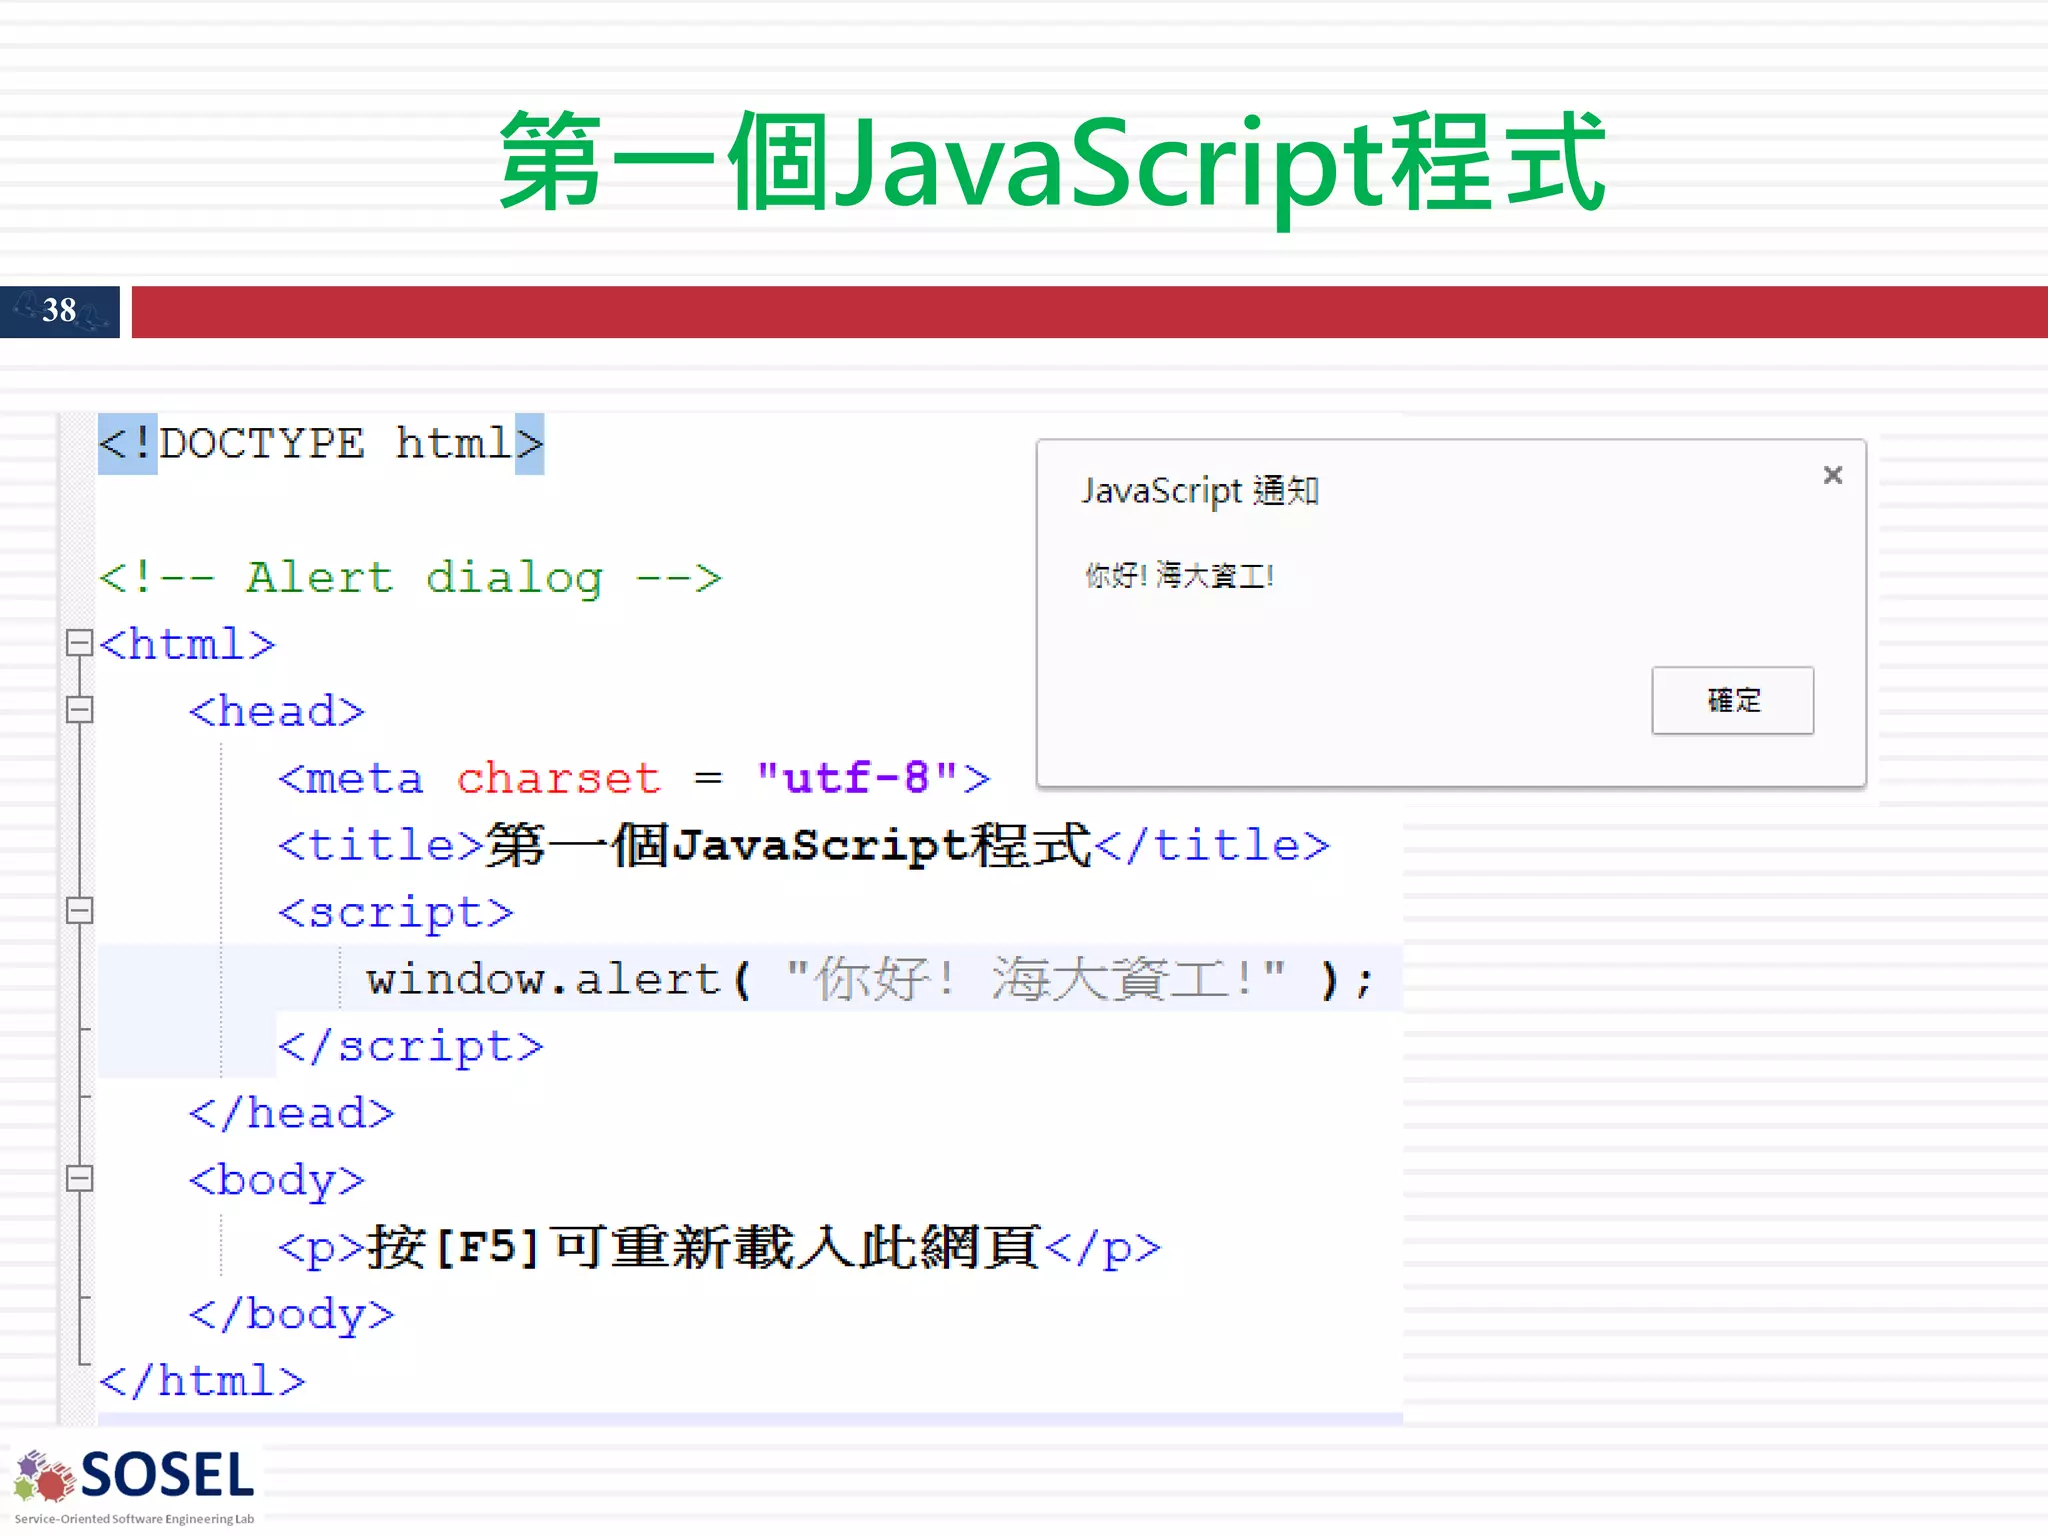2048x1536 pixels.
Task: Click the closing </body> tag
Action: tap(292, 1314)
